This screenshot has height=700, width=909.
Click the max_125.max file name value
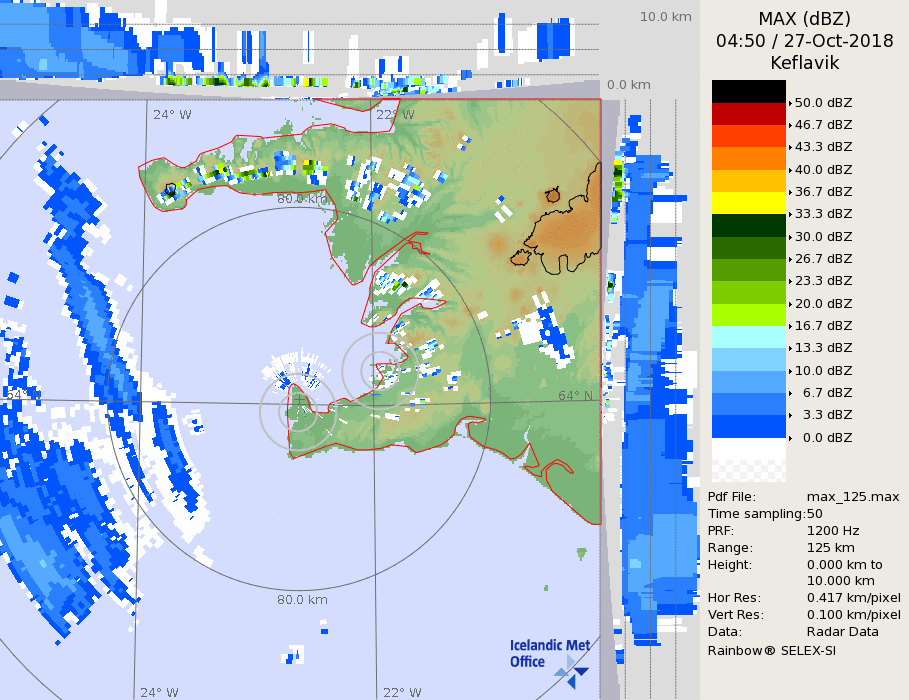click(x=852, y=497)
